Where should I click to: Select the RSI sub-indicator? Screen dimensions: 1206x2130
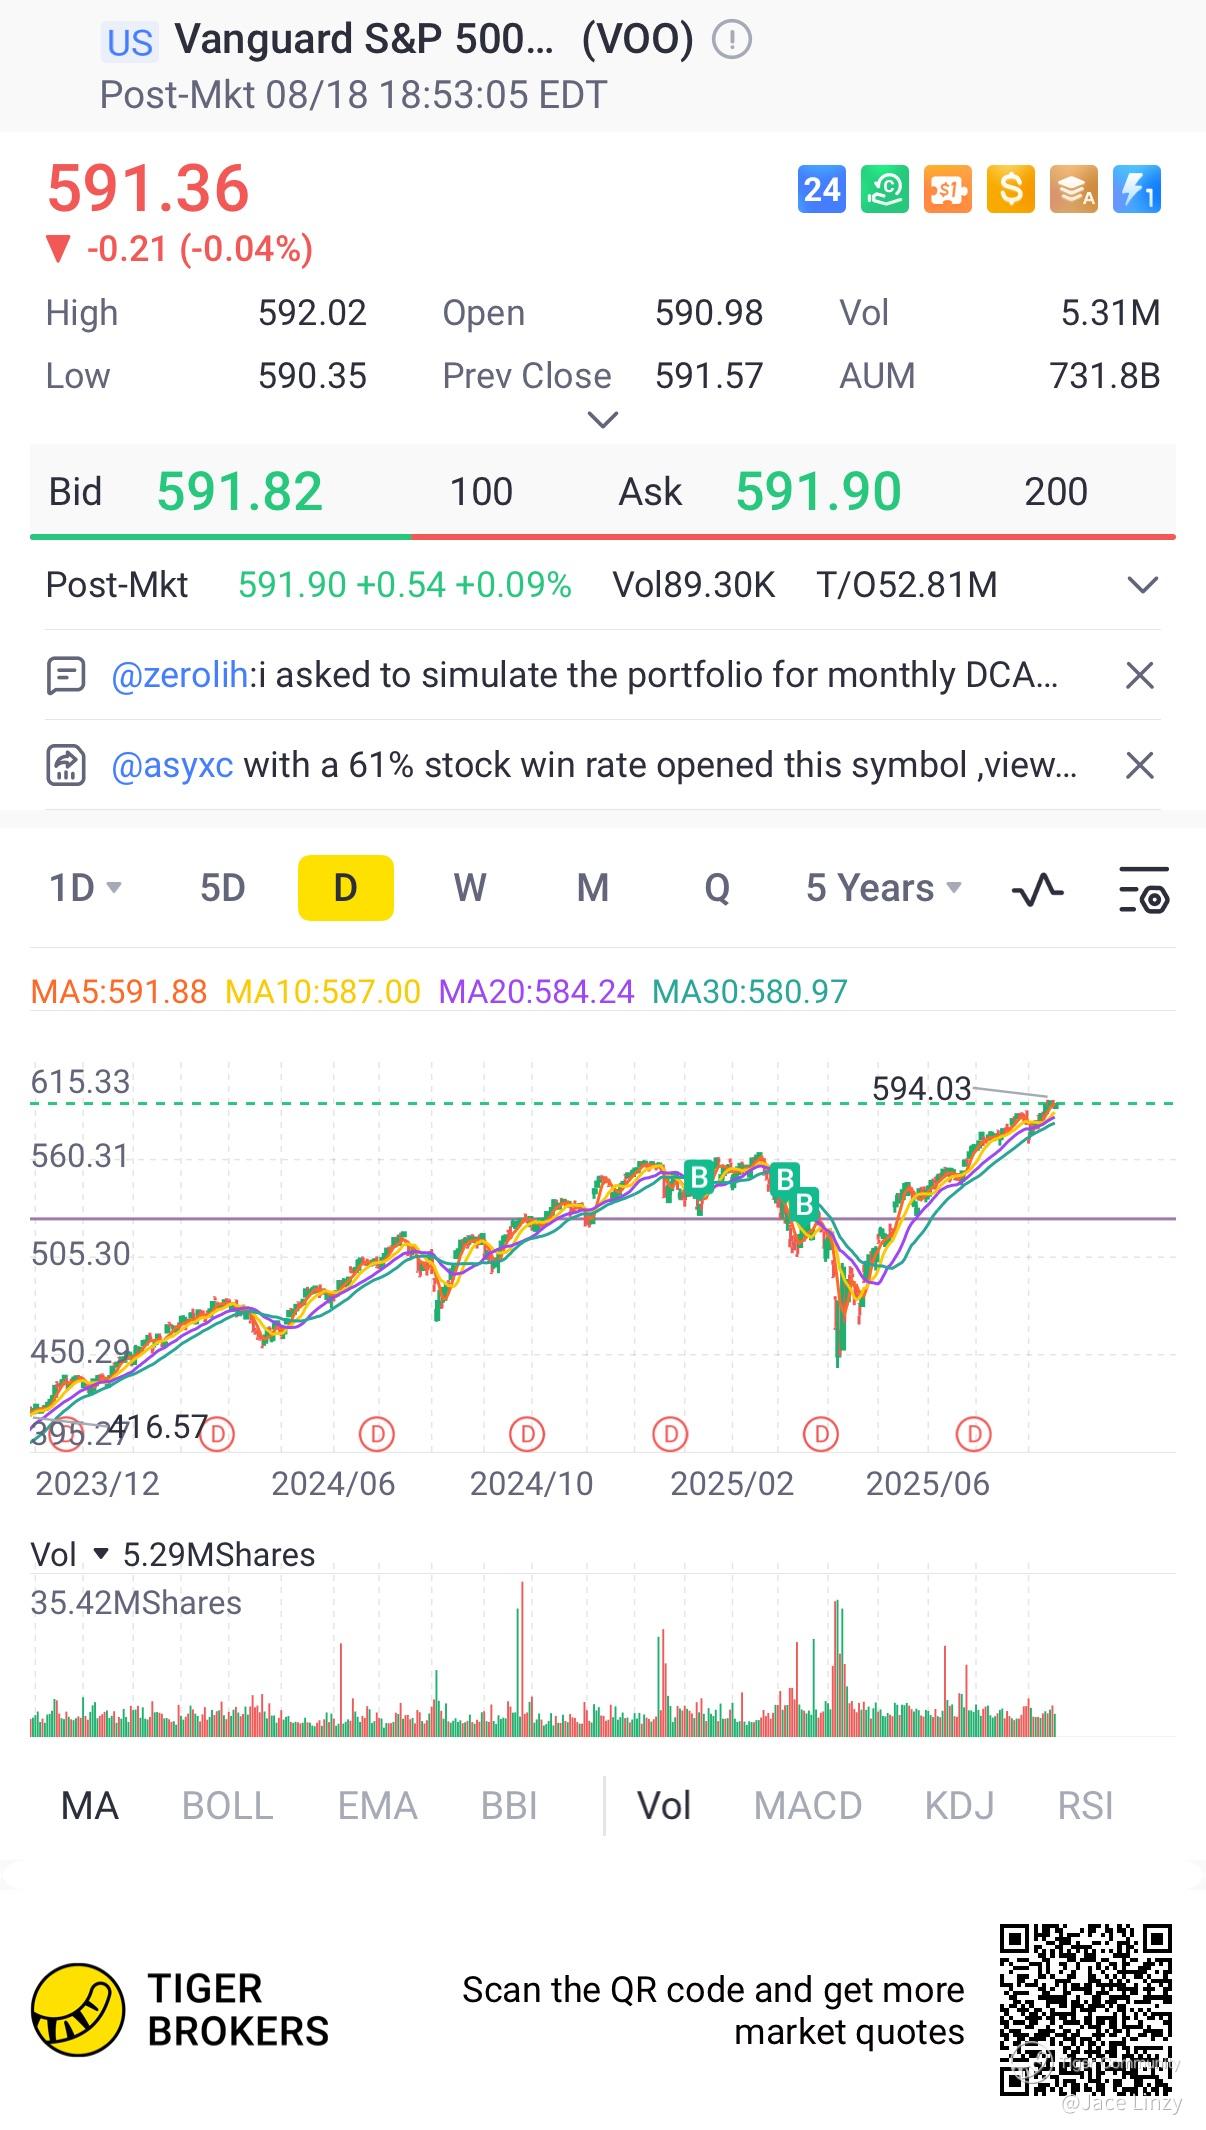1085,1806
